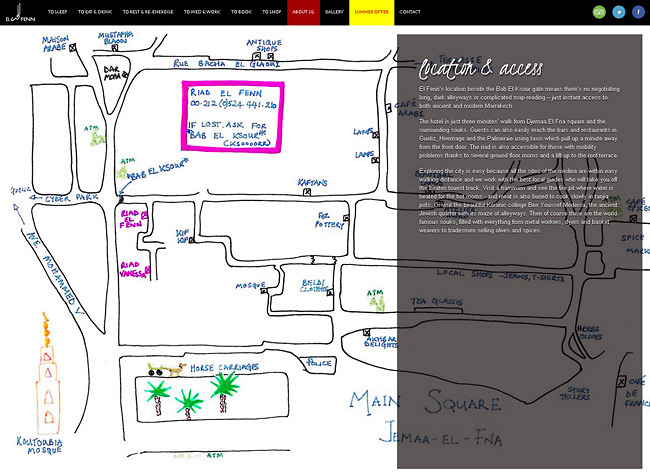Open the To Eat & Drink menu
Image resolution: width=650 pixels, height=472 pixels.
(95, 12)
